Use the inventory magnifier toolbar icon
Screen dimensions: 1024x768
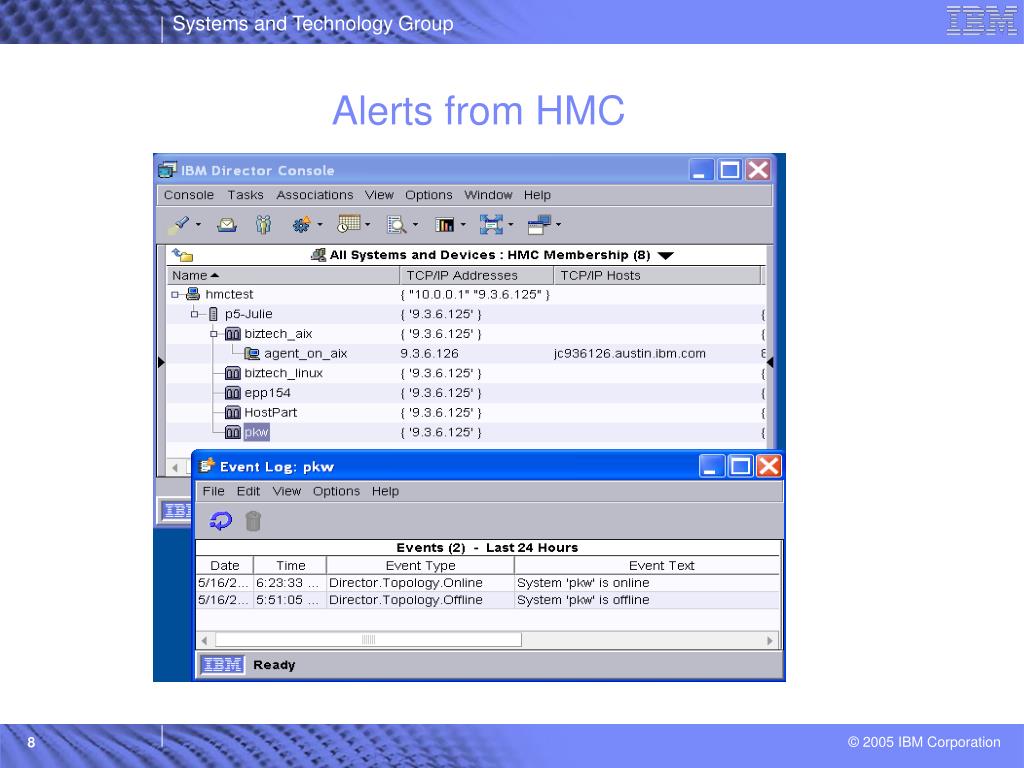point(397,224)
